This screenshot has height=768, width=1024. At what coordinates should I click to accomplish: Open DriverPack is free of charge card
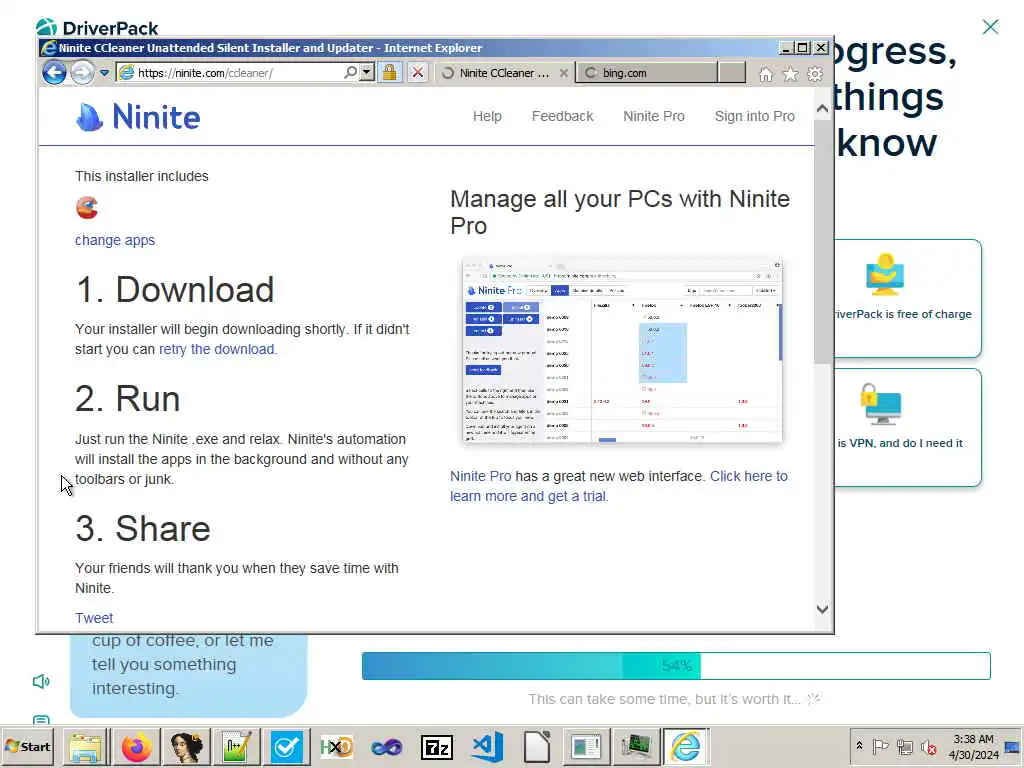908,298
